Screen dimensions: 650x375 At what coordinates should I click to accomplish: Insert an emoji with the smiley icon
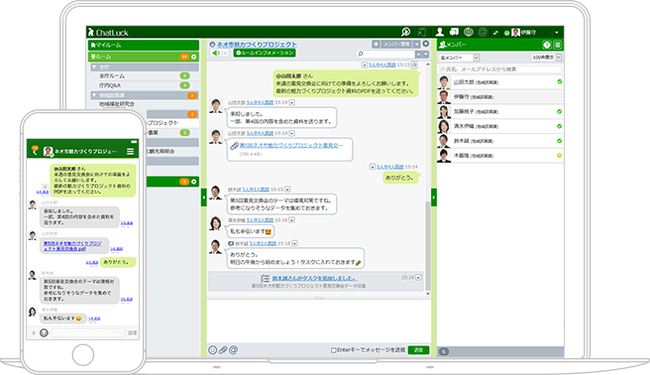pos(213,350)
